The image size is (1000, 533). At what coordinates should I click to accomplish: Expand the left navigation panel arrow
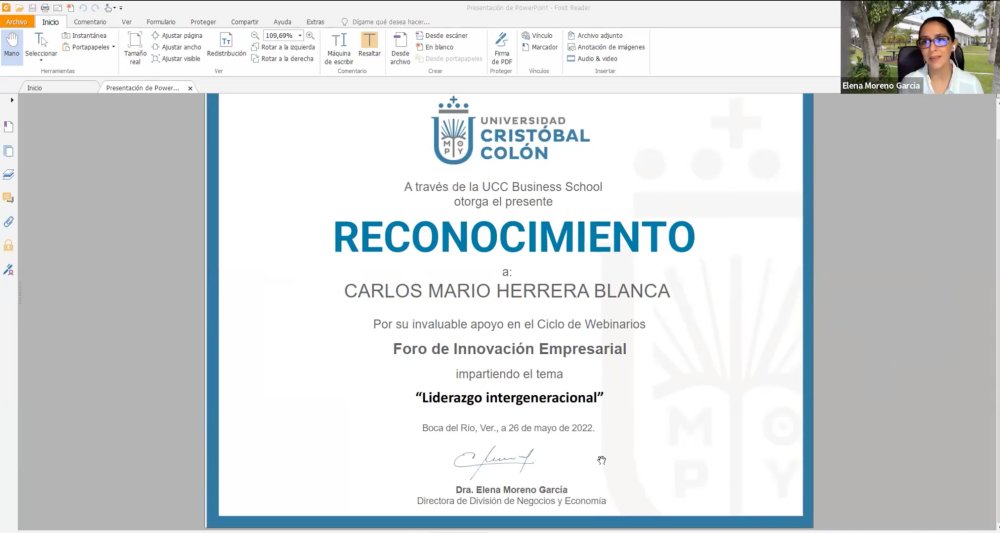coord(11,100)
